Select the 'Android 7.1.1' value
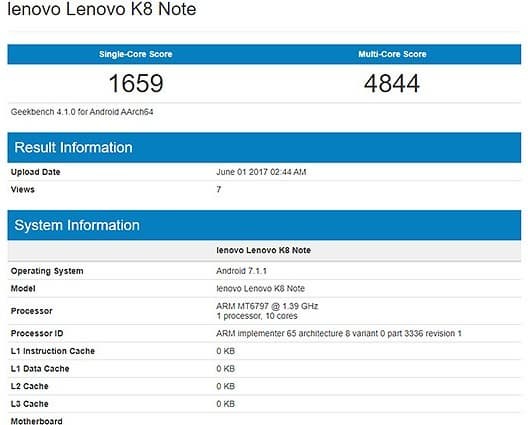The height and width of the screenshot is (425, 528). (241, 271)
